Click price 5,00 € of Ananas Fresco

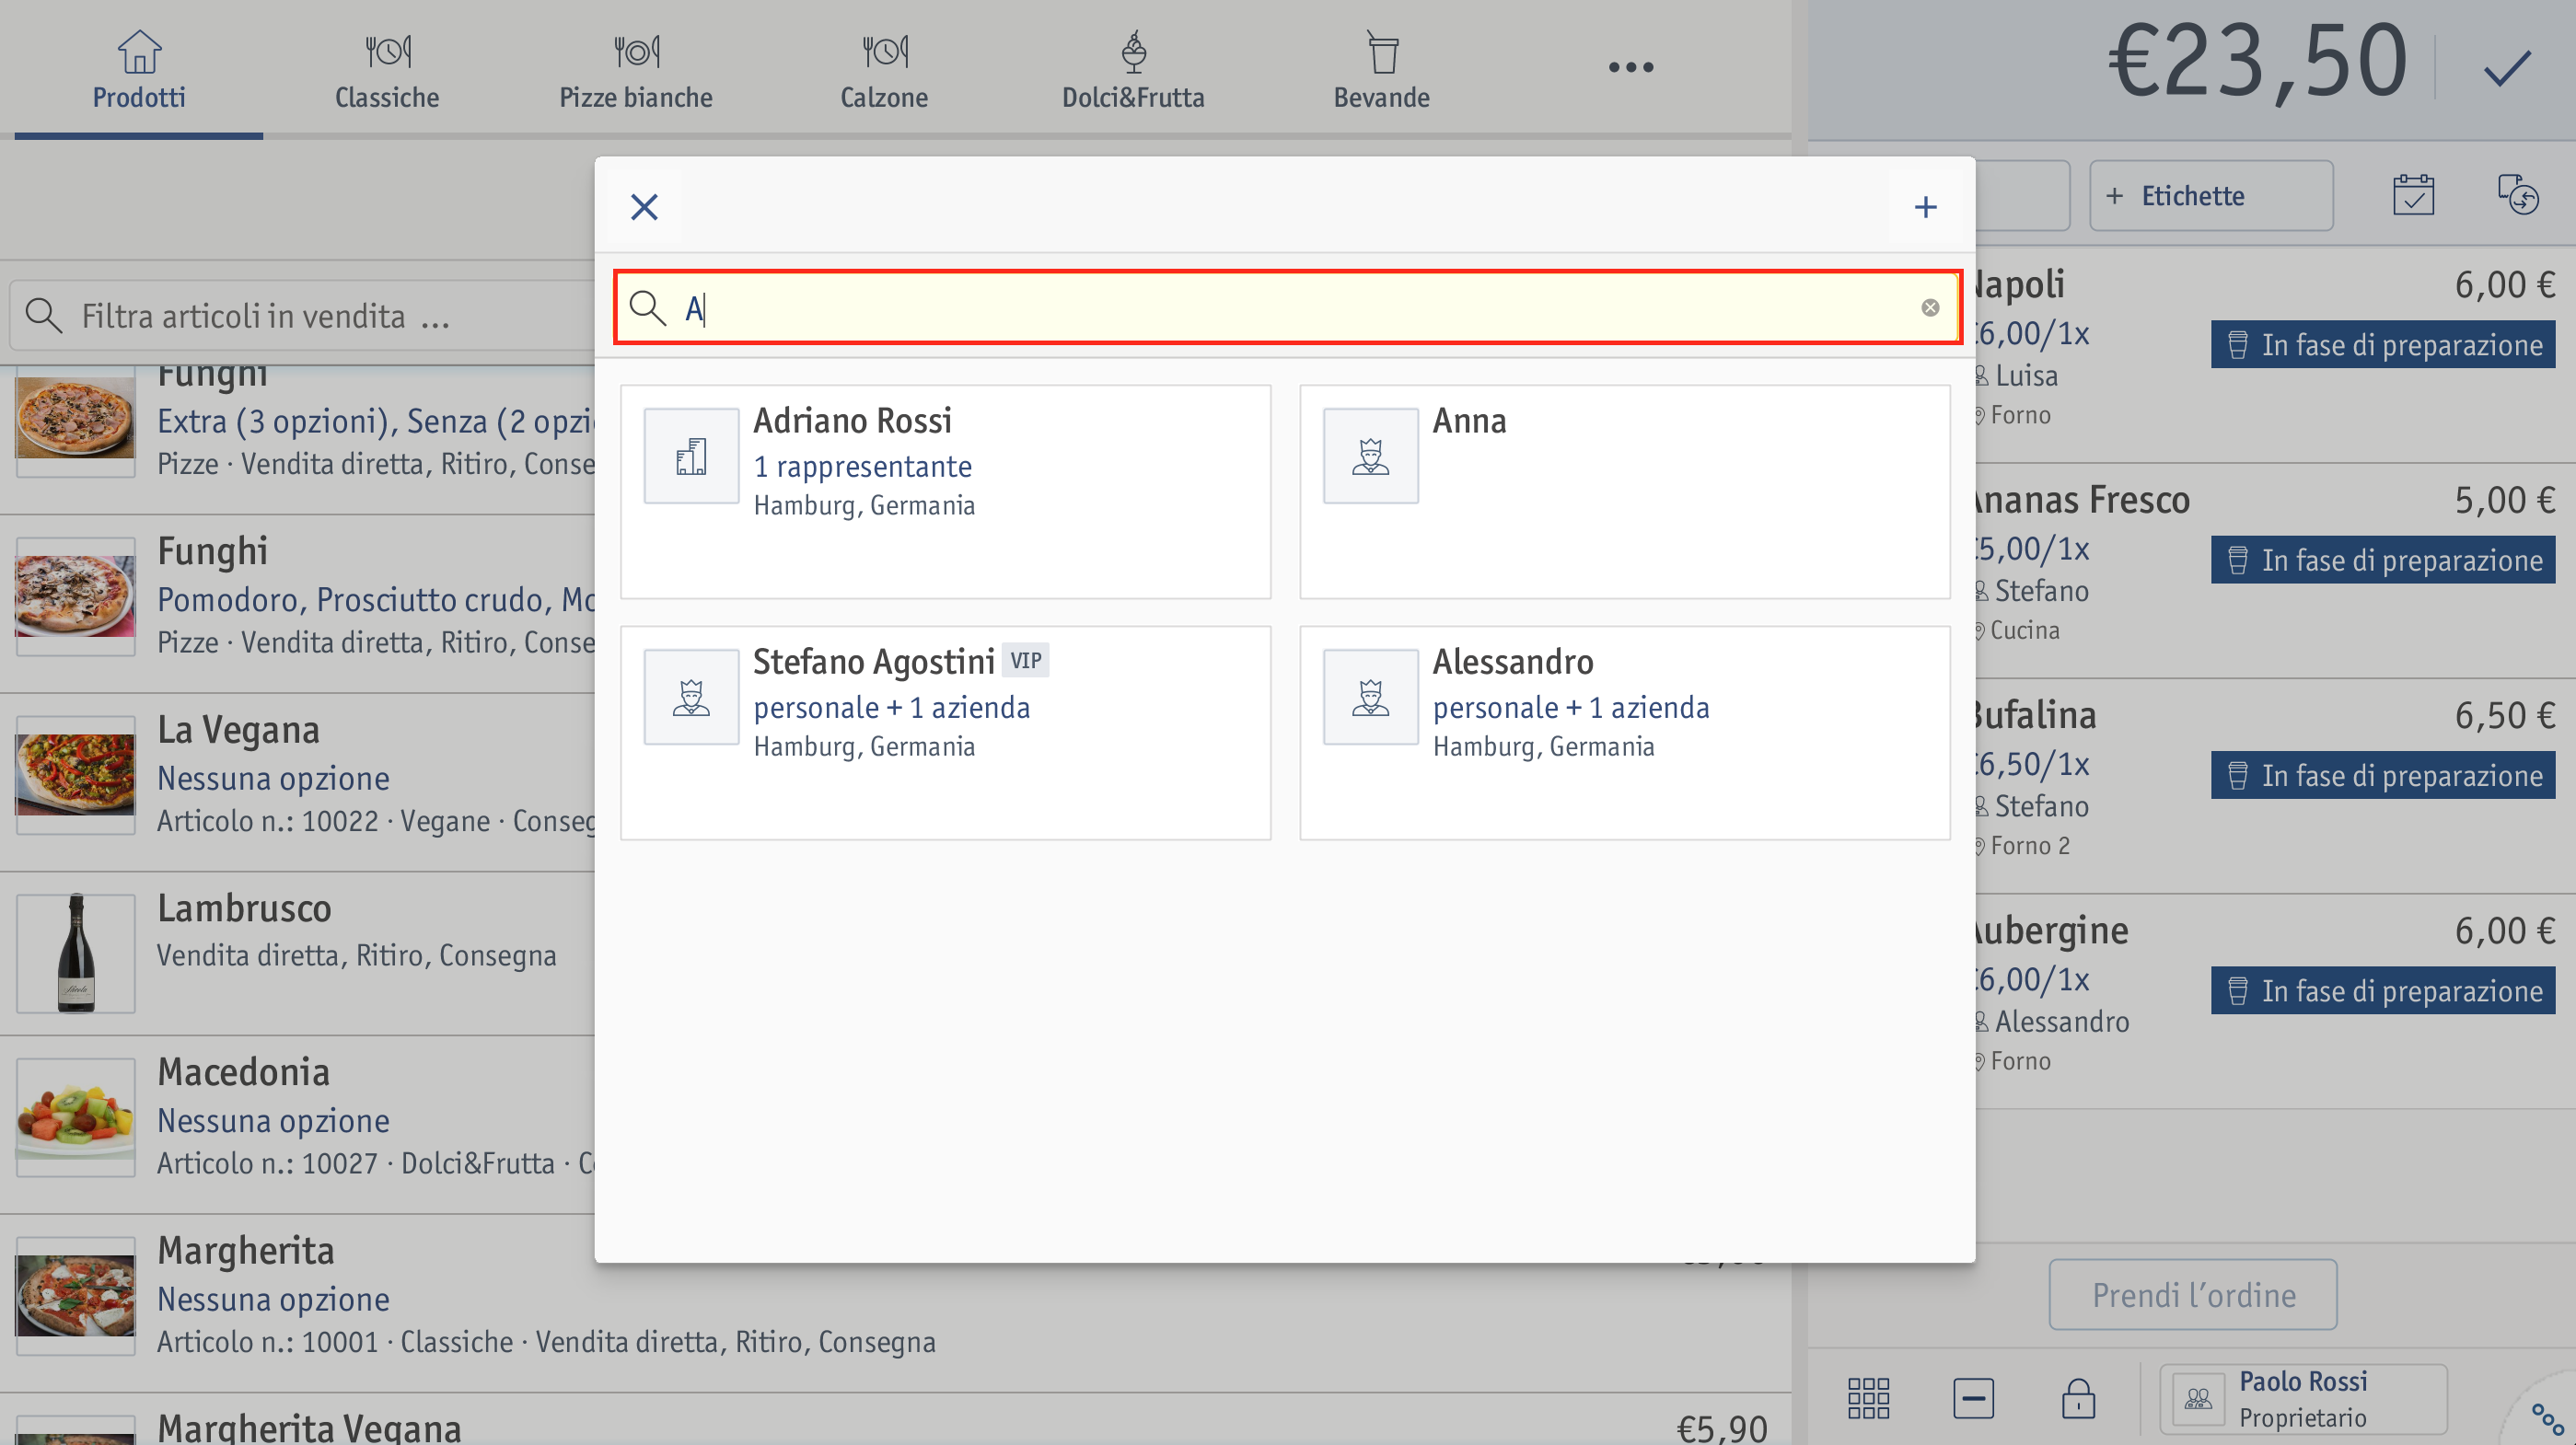[2504, 501]
